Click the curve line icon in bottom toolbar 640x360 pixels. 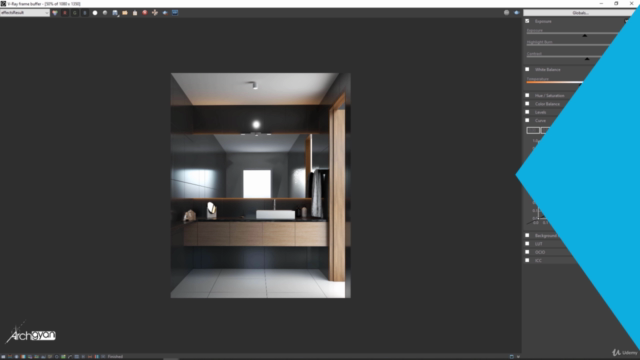click(70, 357)
